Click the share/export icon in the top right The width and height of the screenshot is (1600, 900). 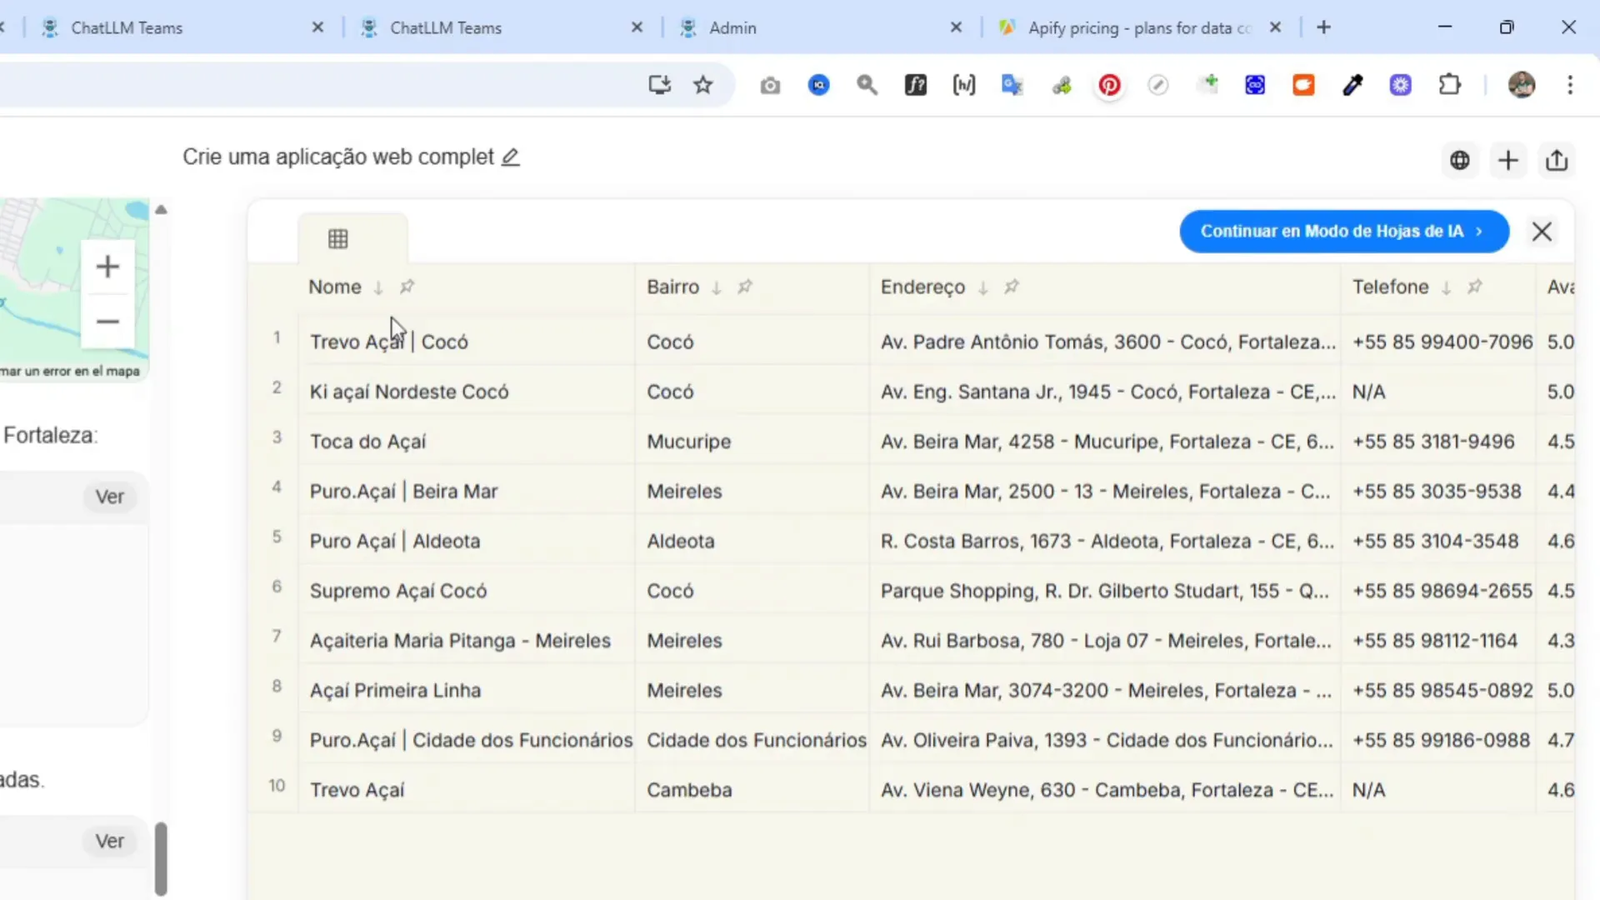[1556, 160]
